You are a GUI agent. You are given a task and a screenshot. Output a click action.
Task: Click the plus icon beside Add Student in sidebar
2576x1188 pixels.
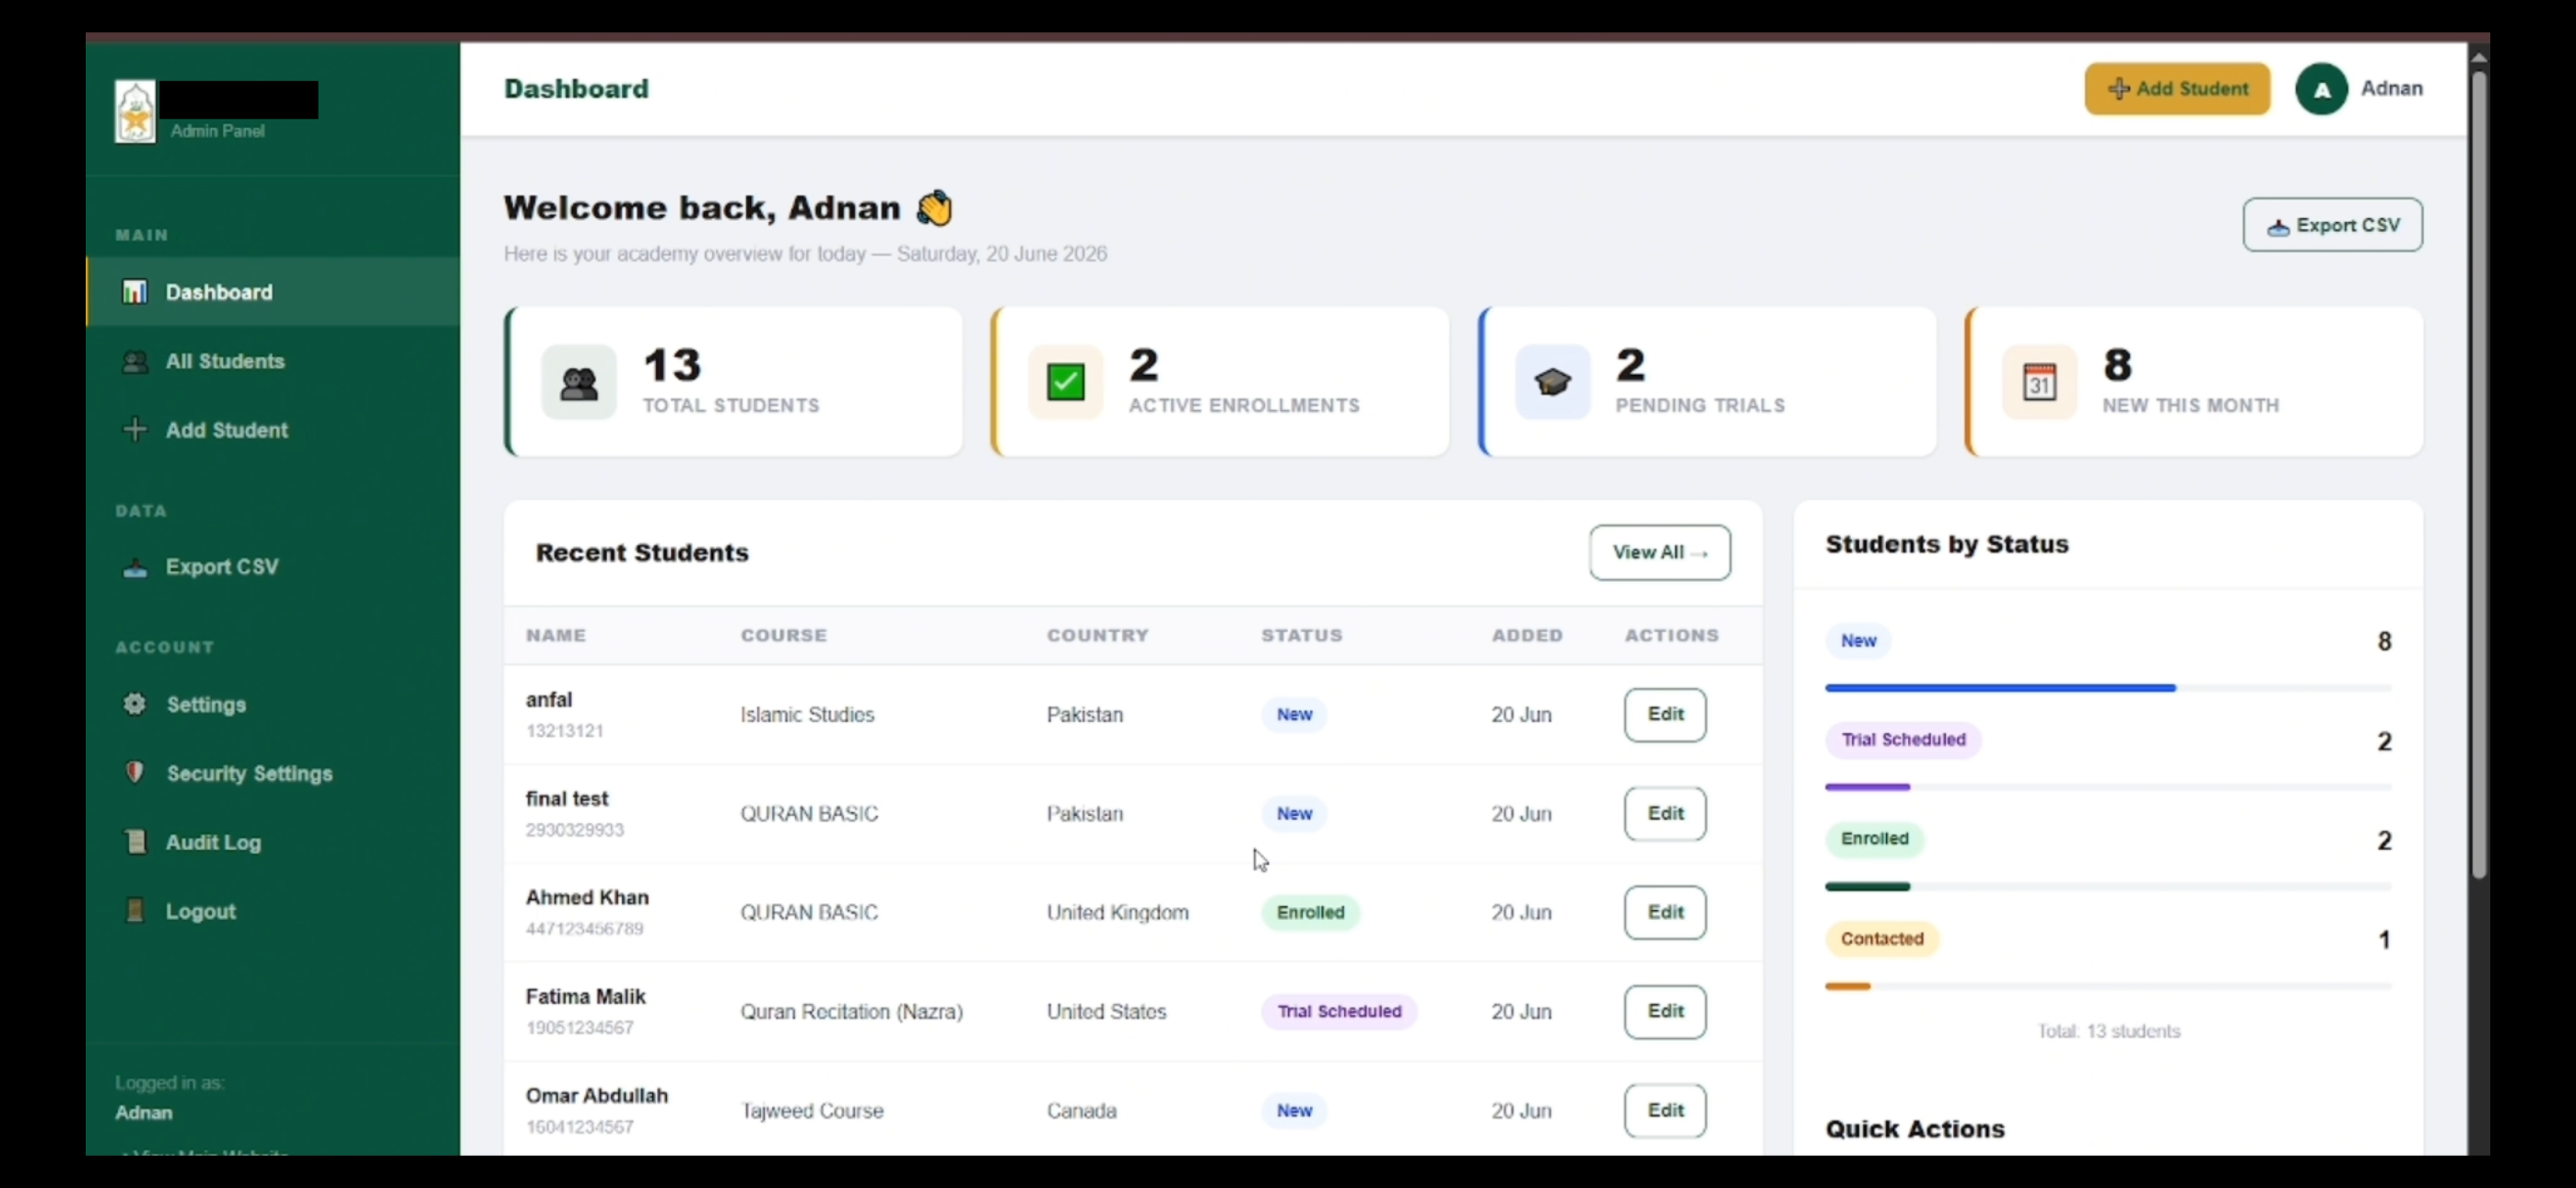click(x=134, y=430)
